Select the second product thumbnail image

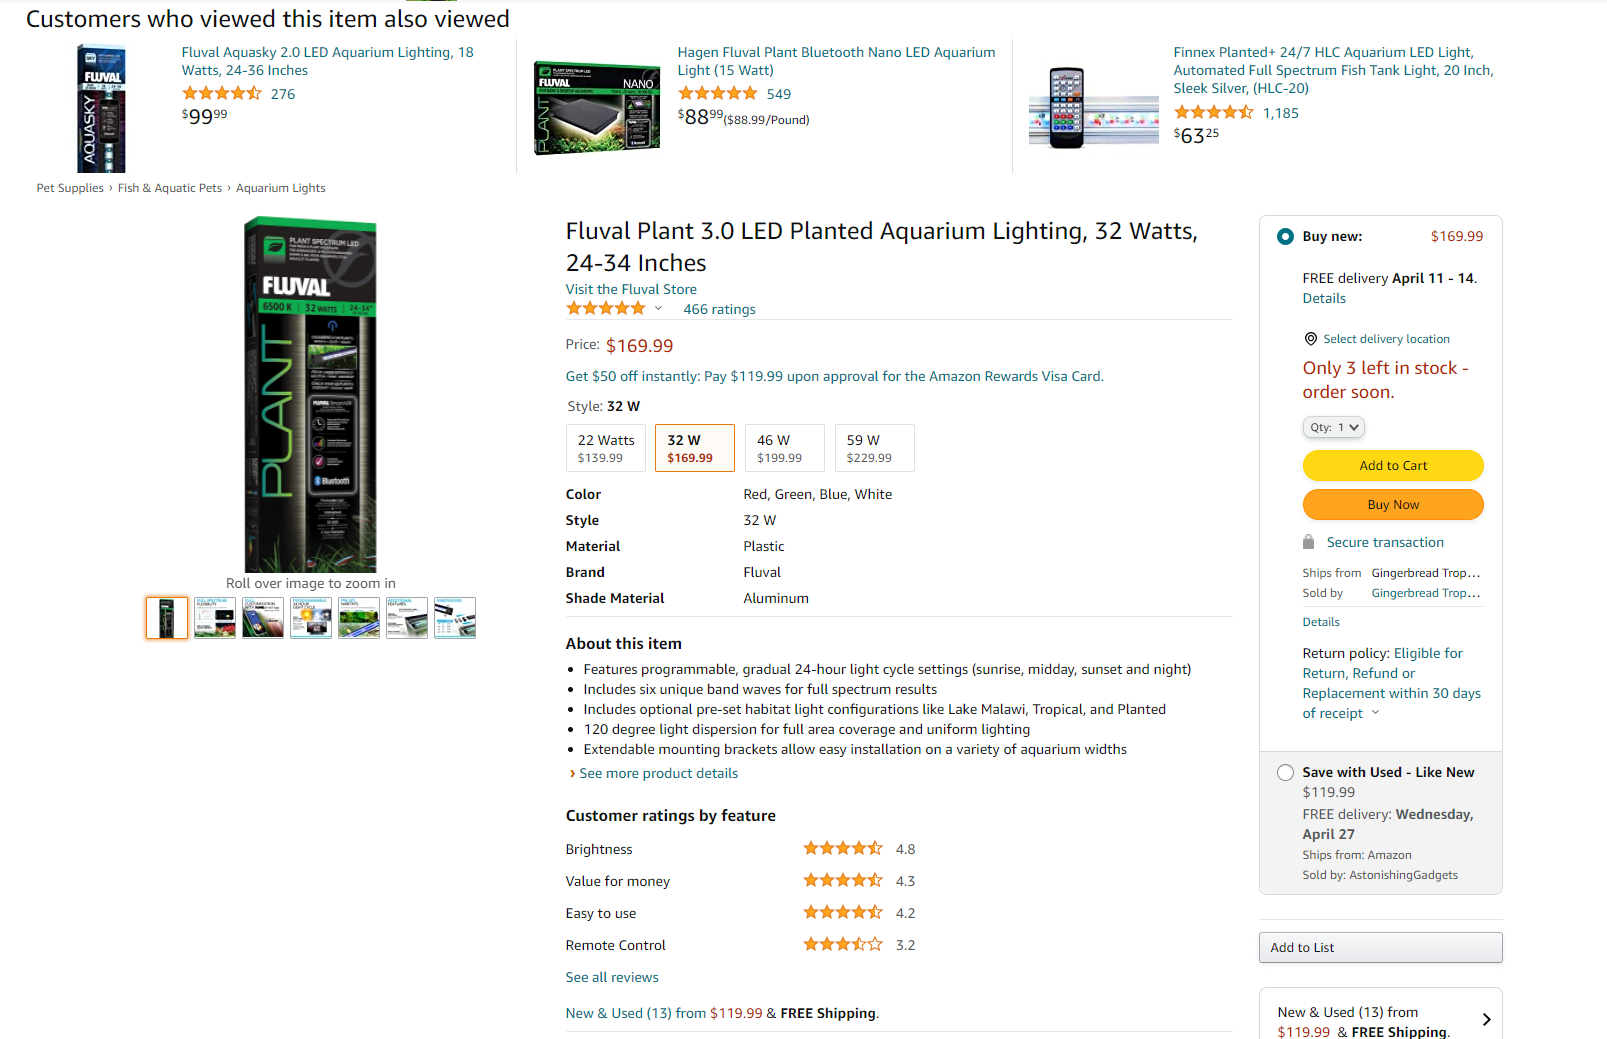coord(215,618)
